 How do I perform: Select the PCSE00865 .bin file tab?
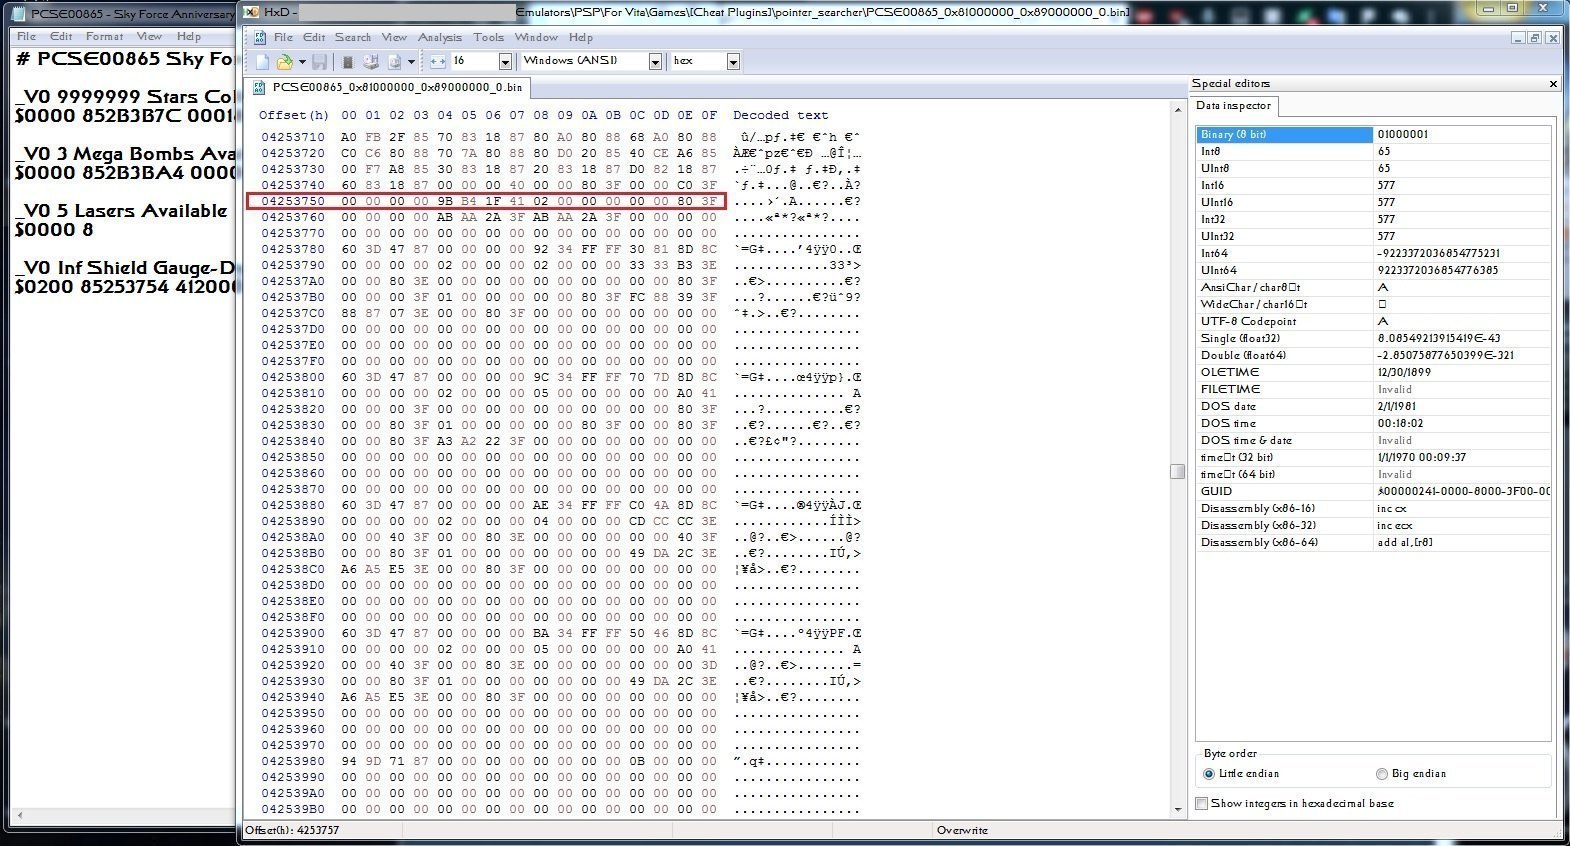(x=387, y=88)
